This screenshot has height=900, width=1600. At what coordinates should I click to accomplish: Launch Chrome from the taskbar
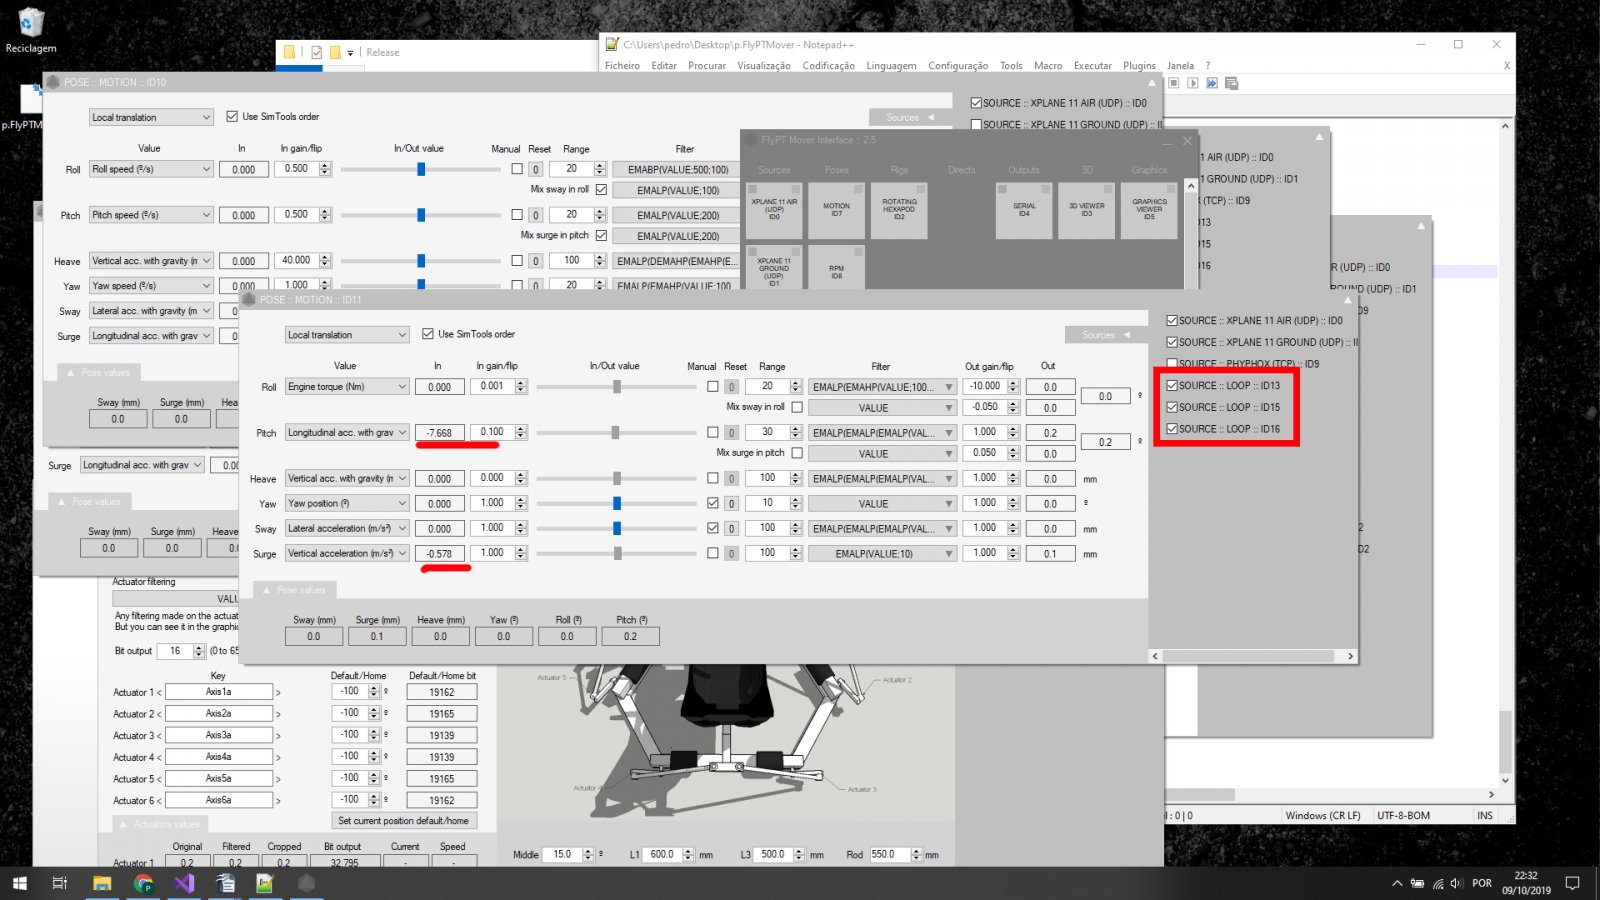[144, 883]
